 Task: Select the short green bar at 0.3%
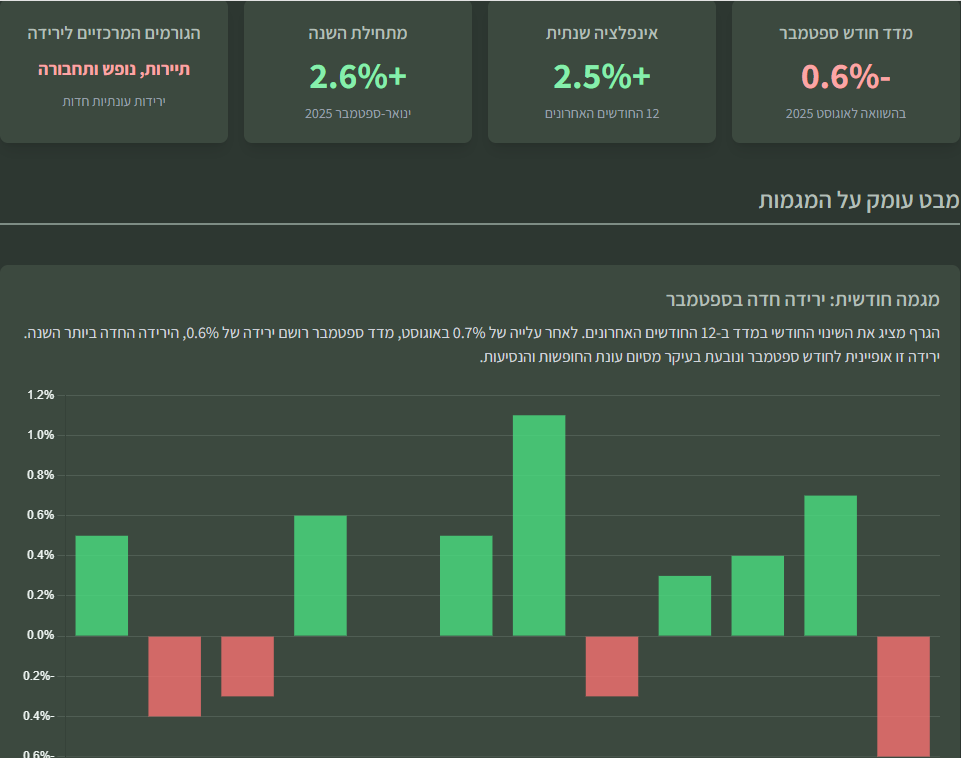click(684, 605)
